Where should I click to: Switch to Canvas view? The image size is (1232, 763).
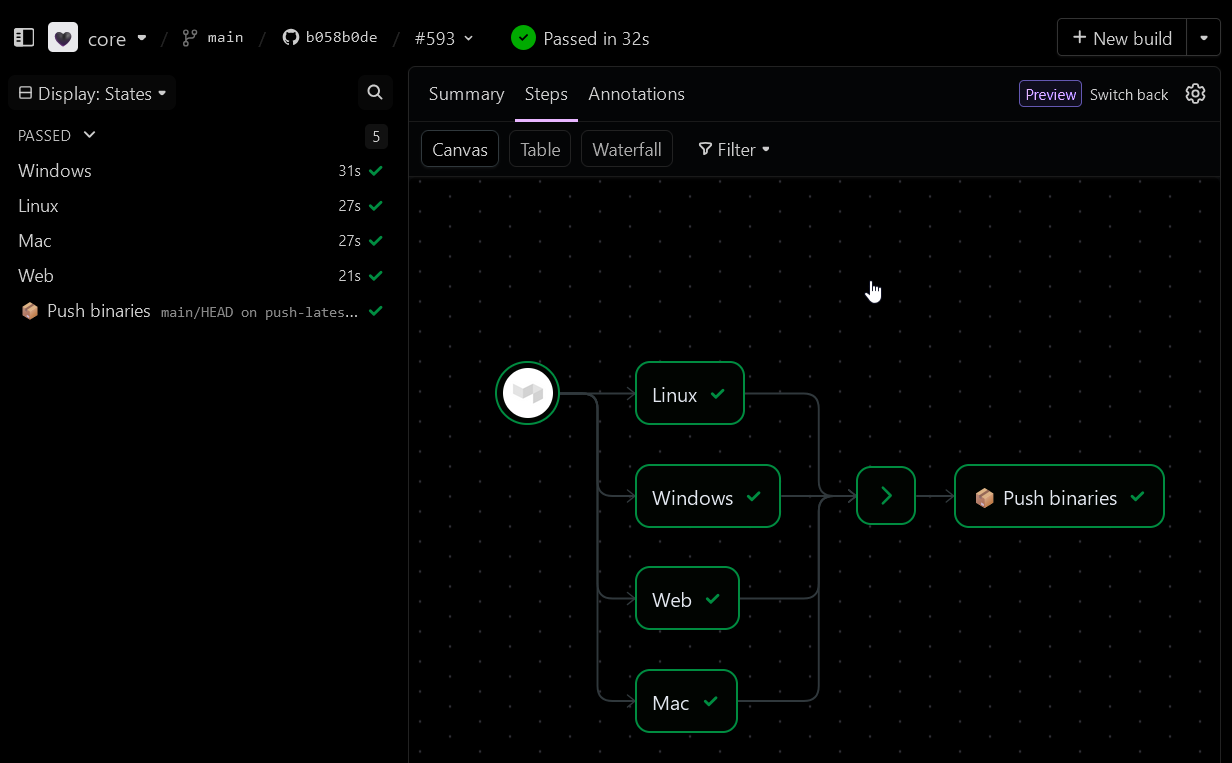pos(460,150)
